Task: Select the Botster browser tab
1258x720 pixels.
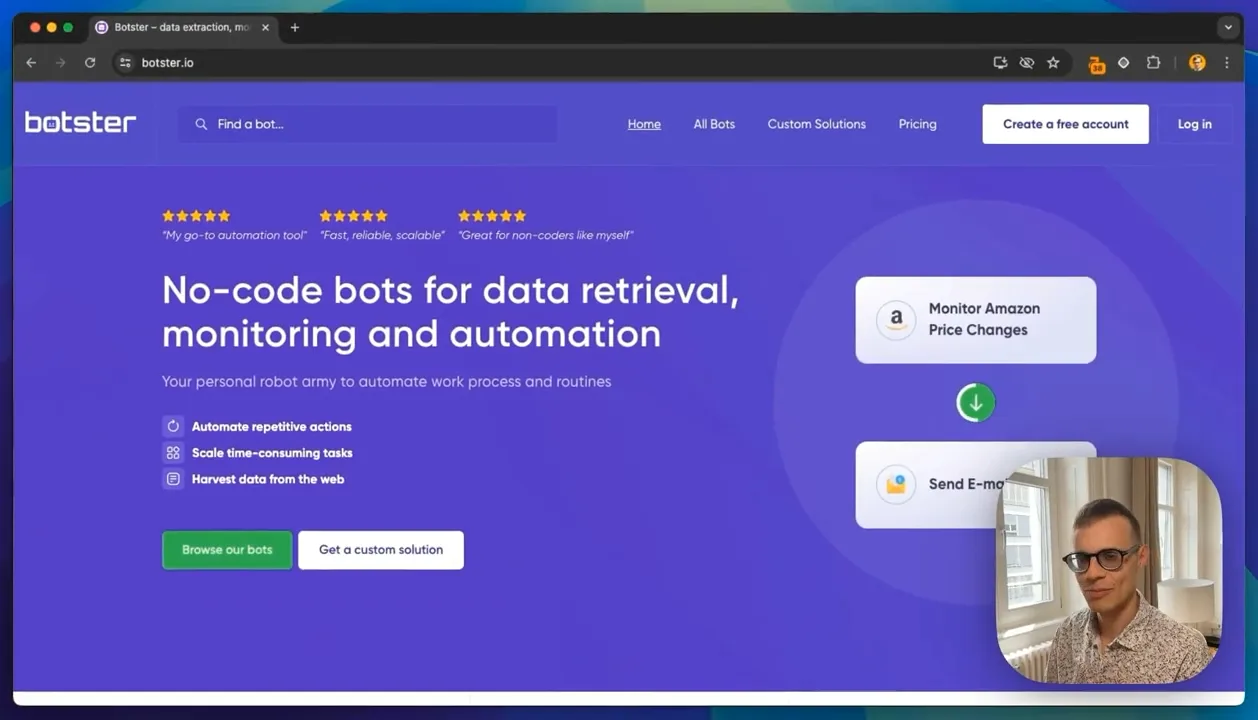Action: [183, 27]
